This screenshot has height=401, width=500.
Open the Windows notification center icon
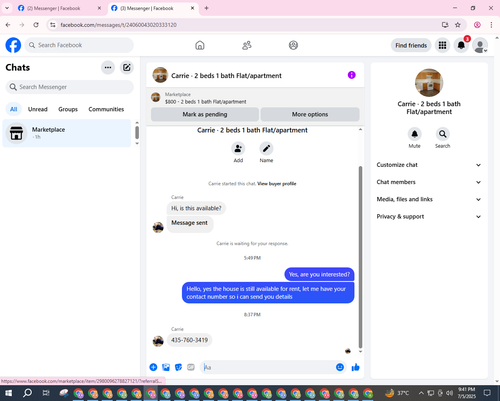coord(487,393)
